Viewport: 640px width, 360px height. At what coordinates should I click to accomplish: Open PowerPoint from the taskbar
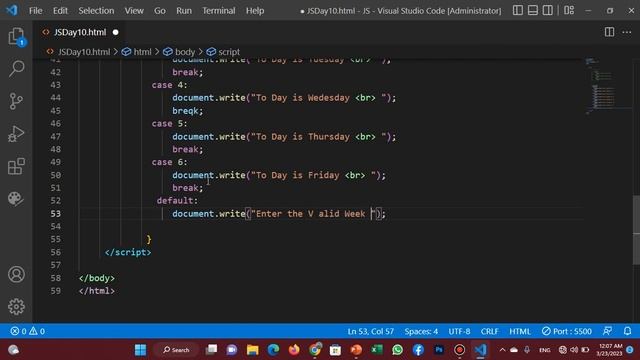coord(356,350)
